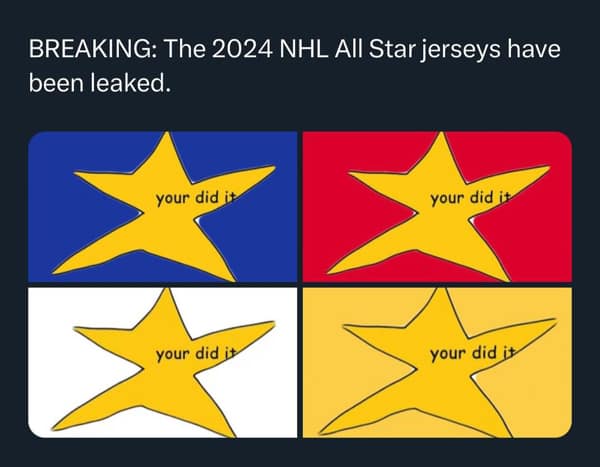Click "your did it" in yellow panel
The width and height of the screenshot is (600, 467).
click(x=470, y=353)
